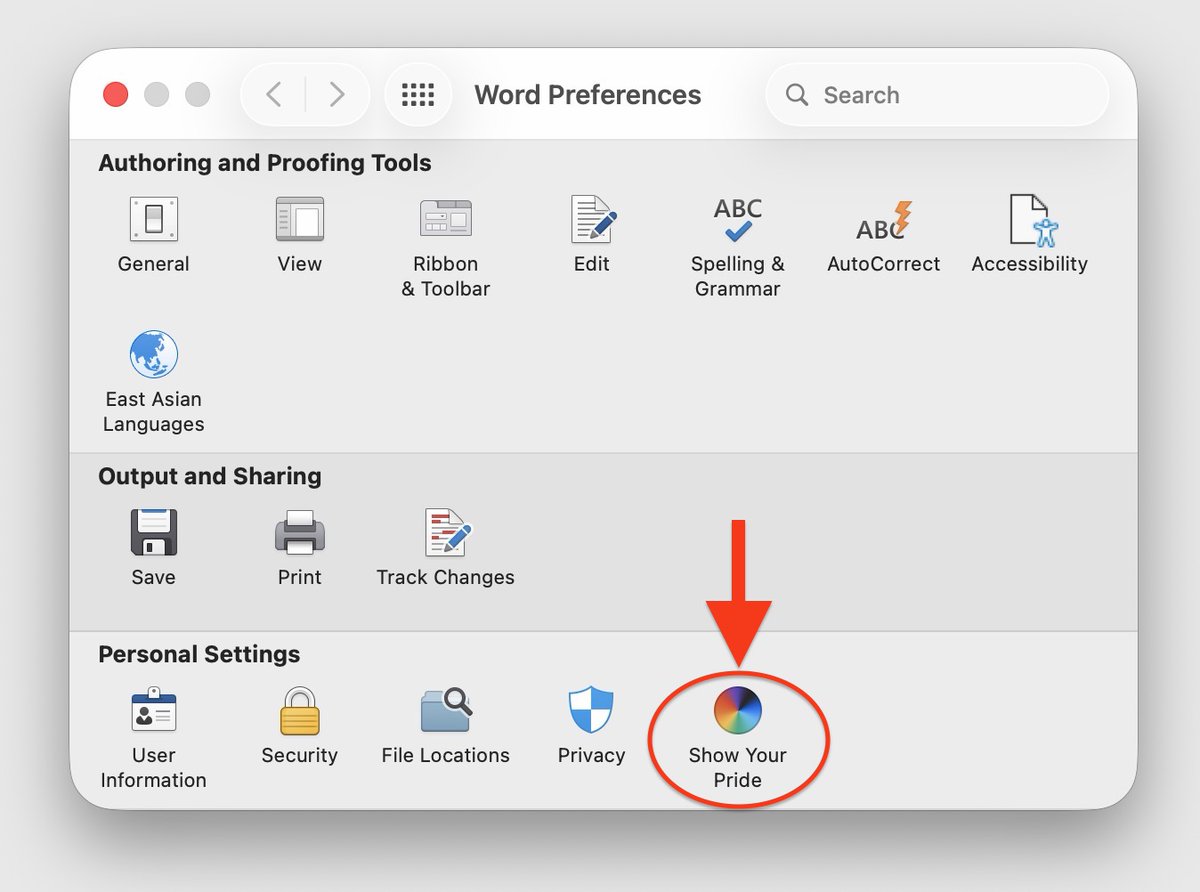Open Show Your Pride settings

coord(738,738)
